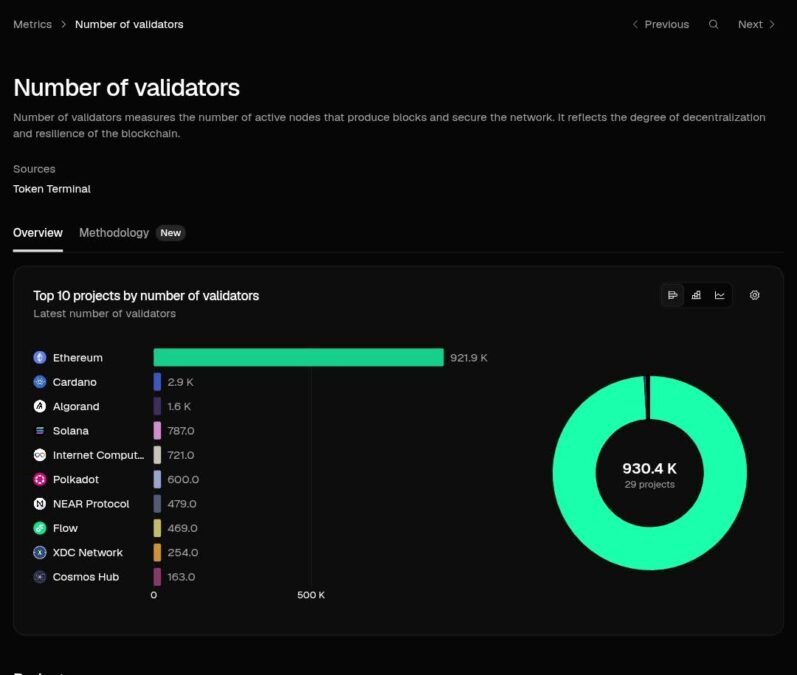This screenshot has width=797, height=675.
Task: Click the Internet Comput... label
Action: pos(98,455)
